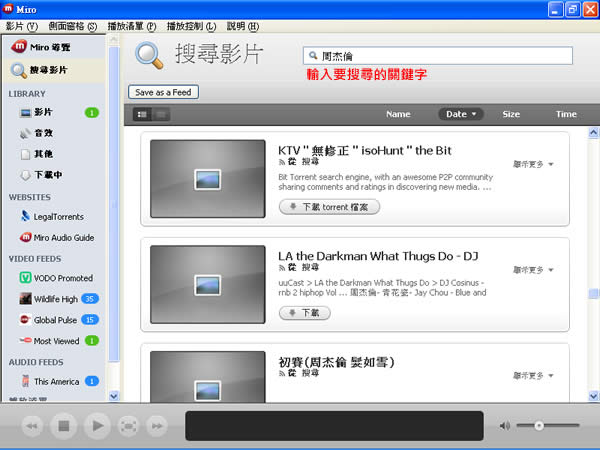The image size is (600, 450).
Task: Expand show more on LA the Darkman result
Action: pyautogui.click(x=533, y=270)
